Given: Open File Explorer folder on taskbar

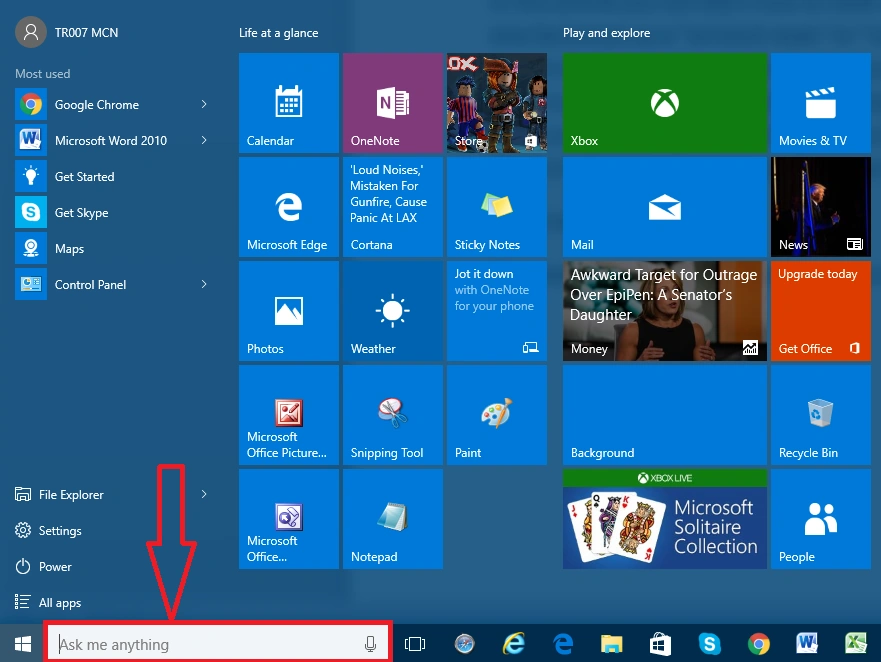Looking at the screenshot, I should pos(611,644).
